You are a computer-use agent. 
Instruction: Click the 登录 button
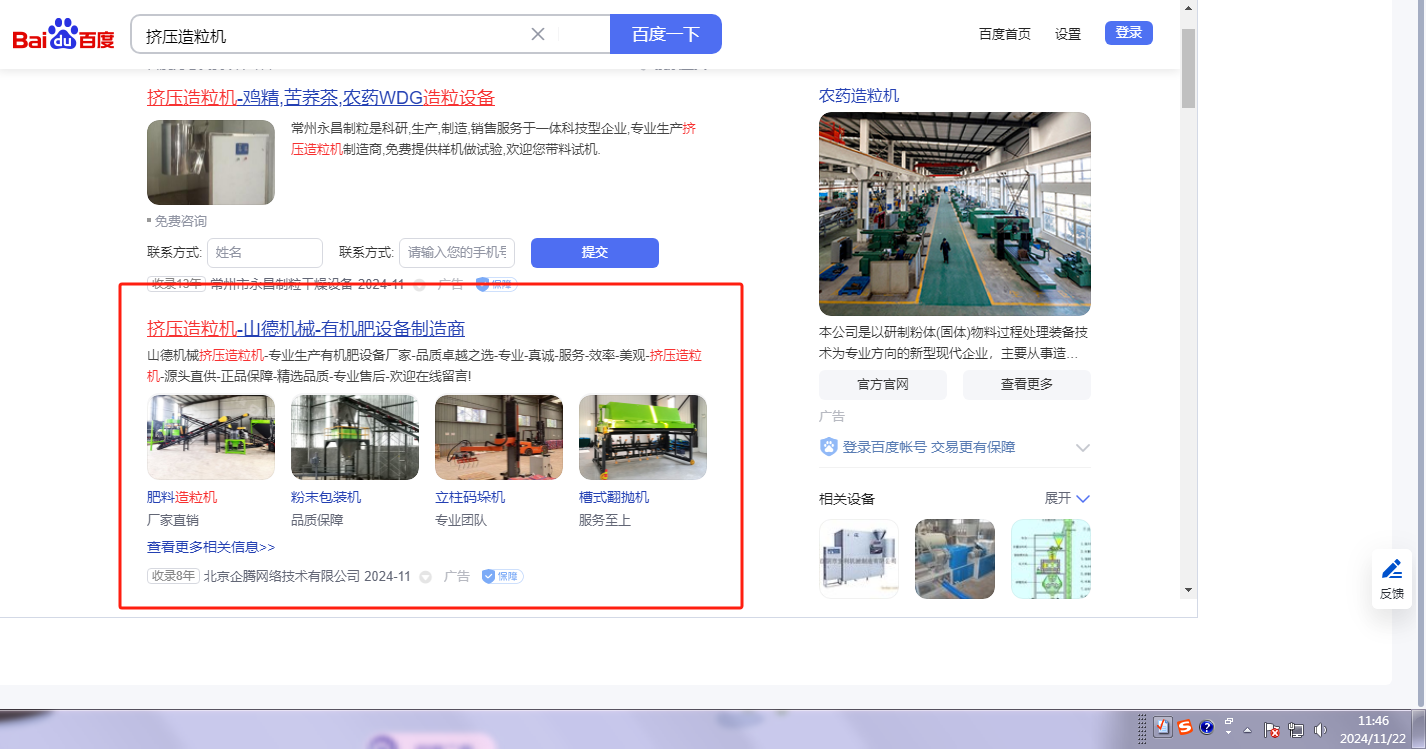(x=1129, y=33)
